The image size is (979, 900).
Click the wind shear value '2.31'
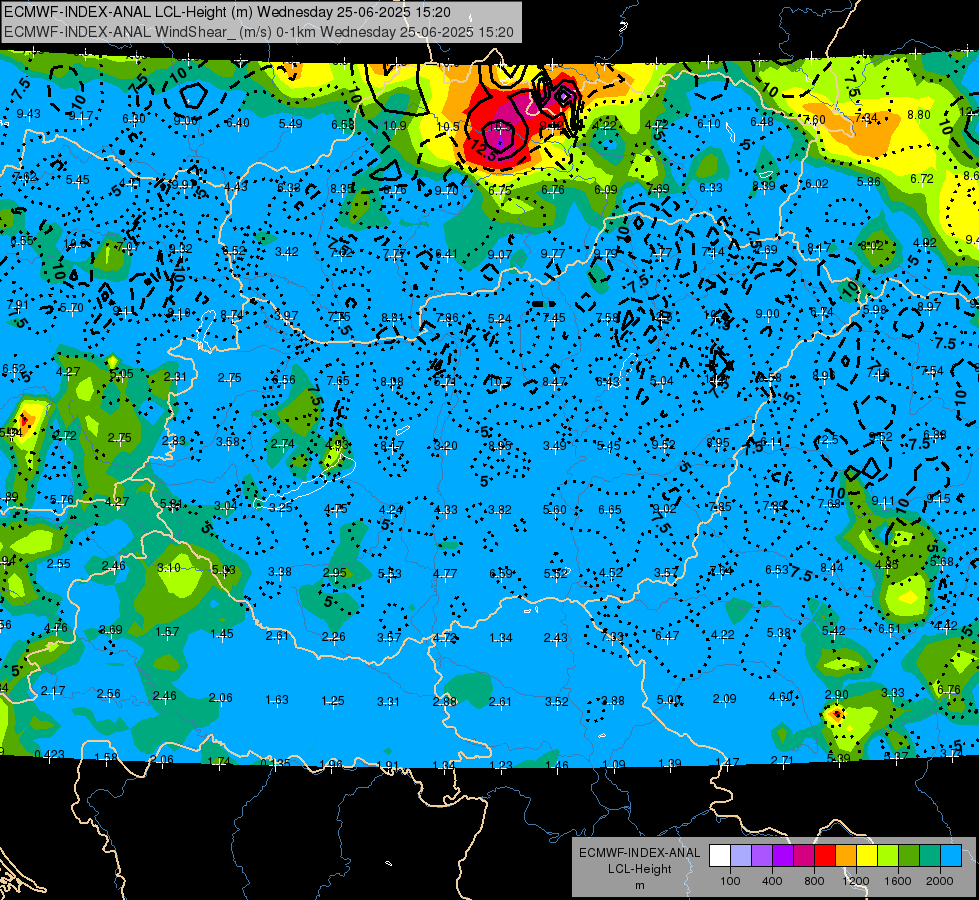175,377
